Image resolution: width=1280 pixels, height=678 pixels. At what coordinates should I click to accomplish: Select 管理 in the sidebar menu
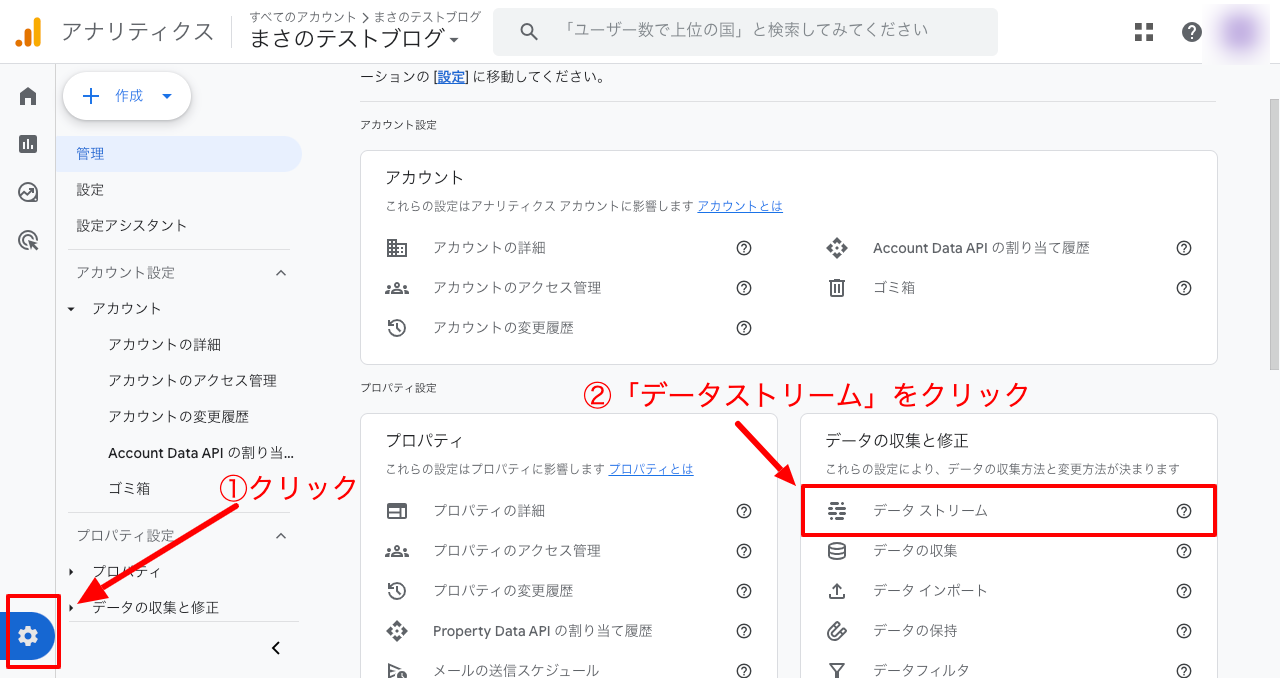(179, 154)
